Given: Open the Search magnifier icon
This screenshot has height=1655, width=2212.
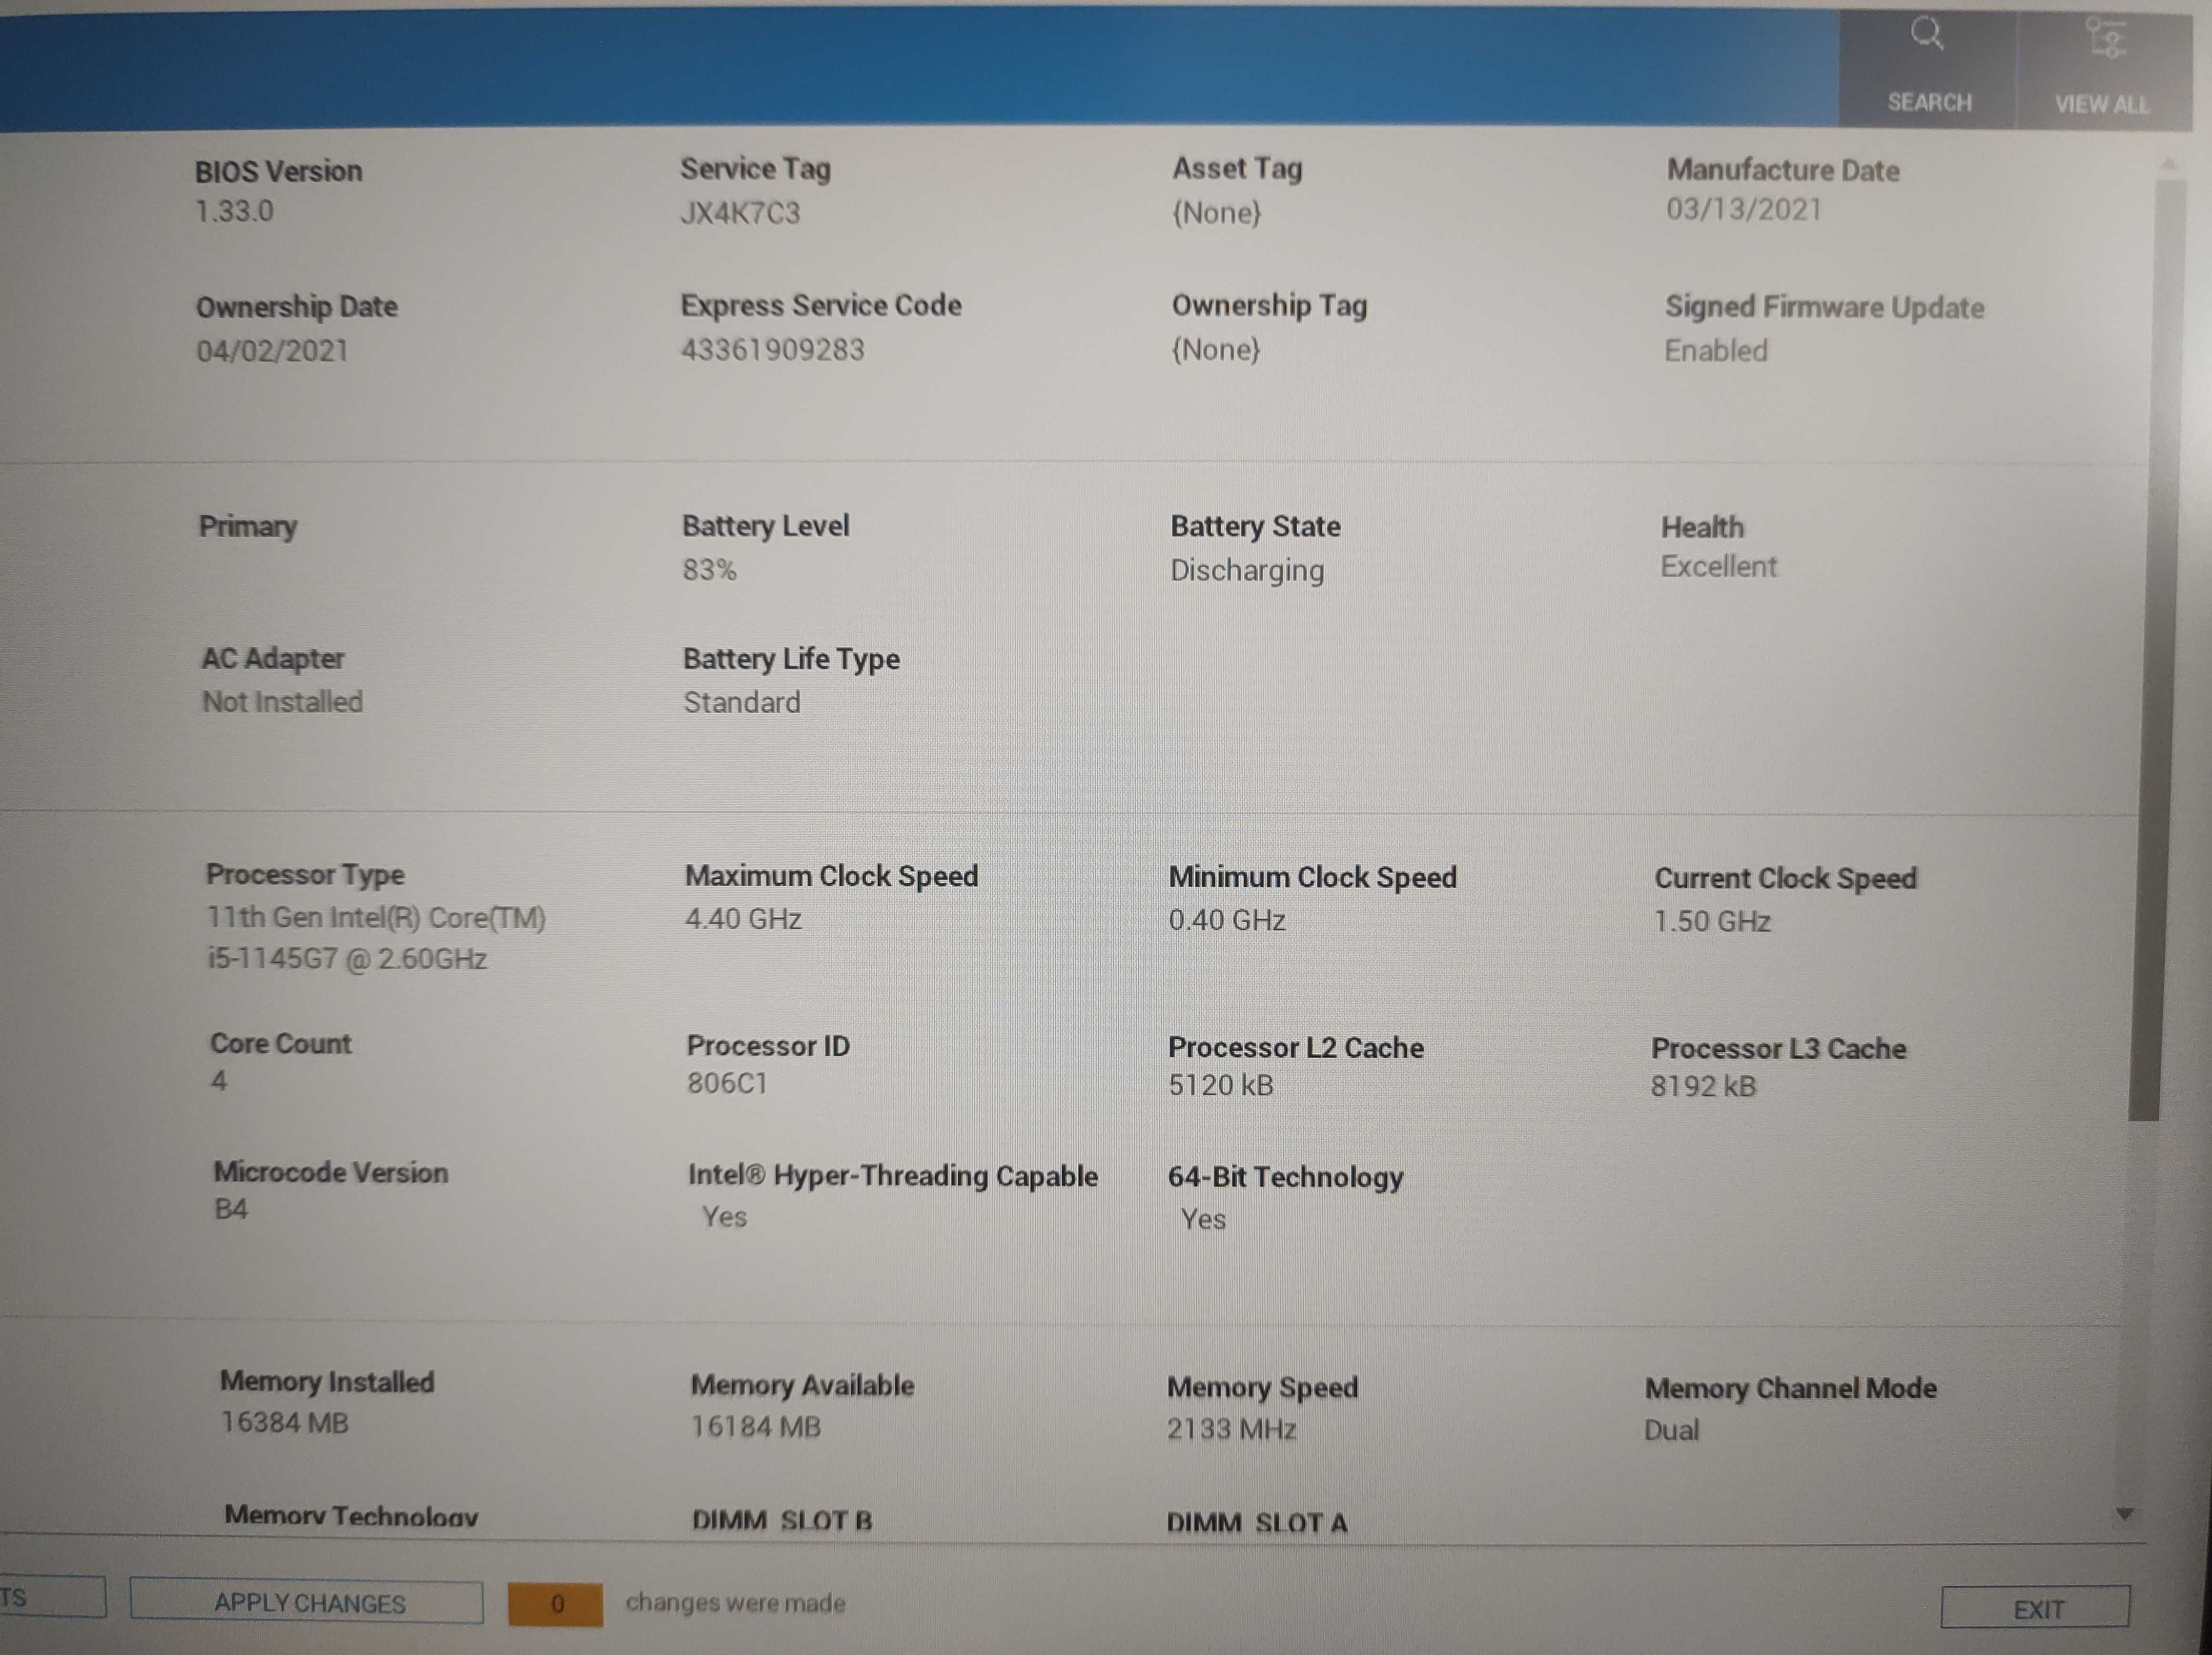Looking at the screenshot, I should 1926,35.
